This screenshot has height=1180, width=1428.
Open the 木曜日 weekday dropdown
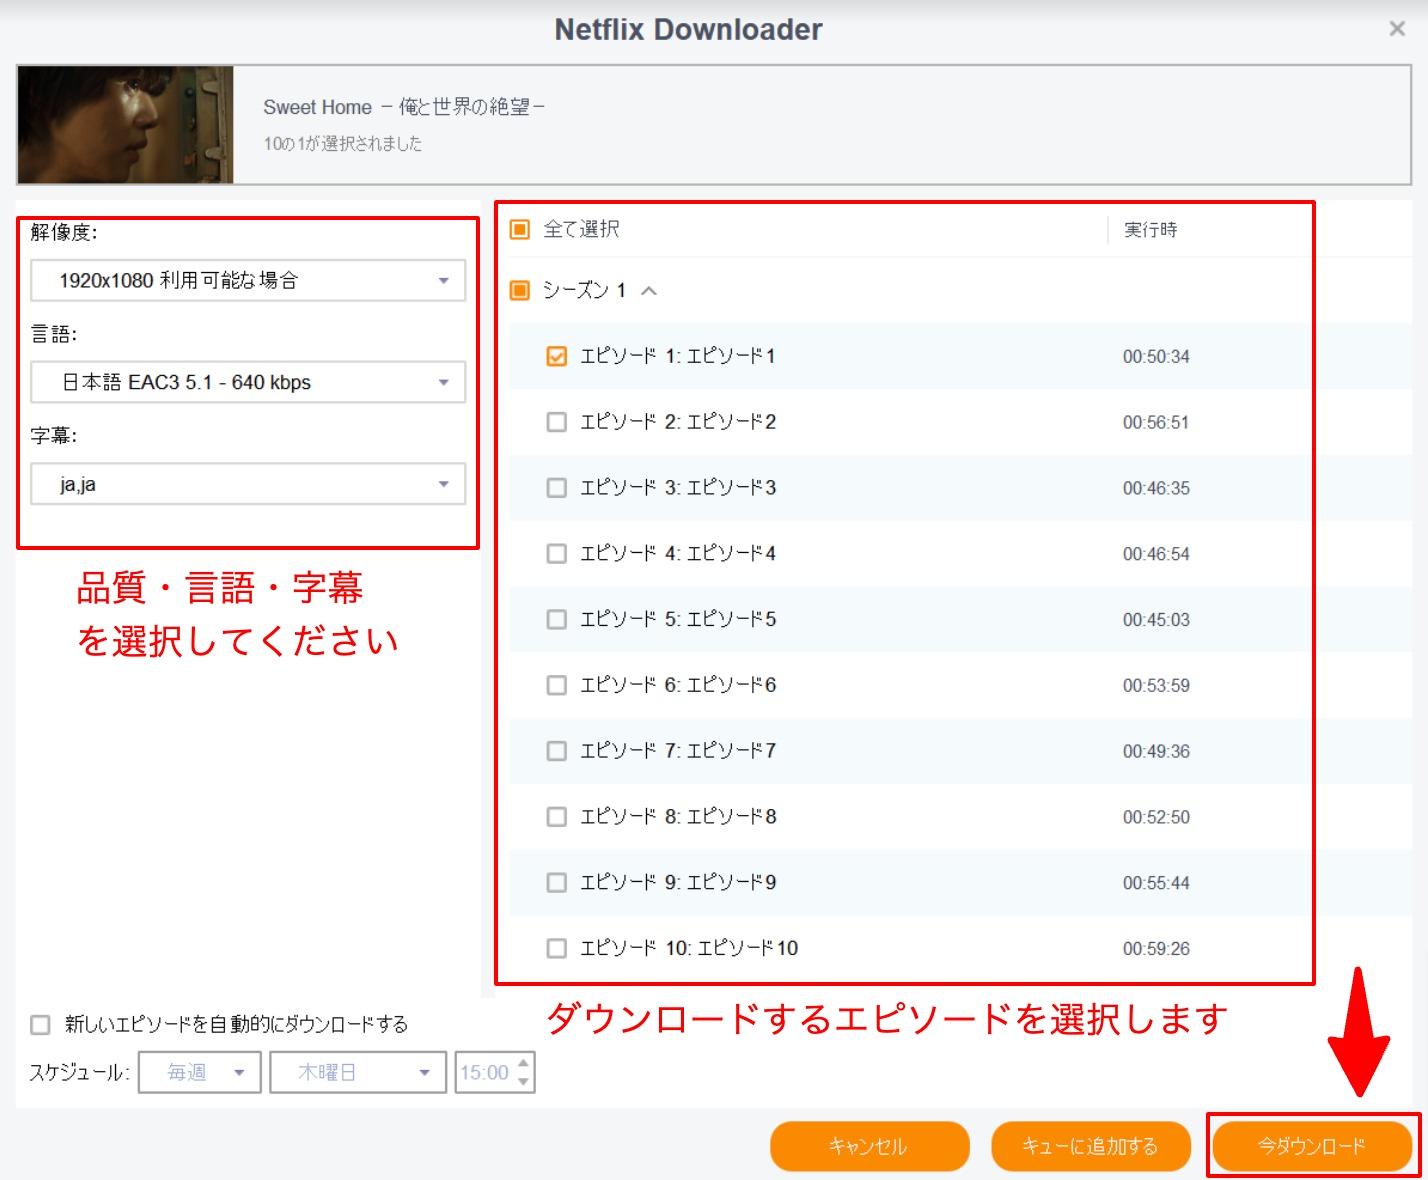tap(358, 1072)
